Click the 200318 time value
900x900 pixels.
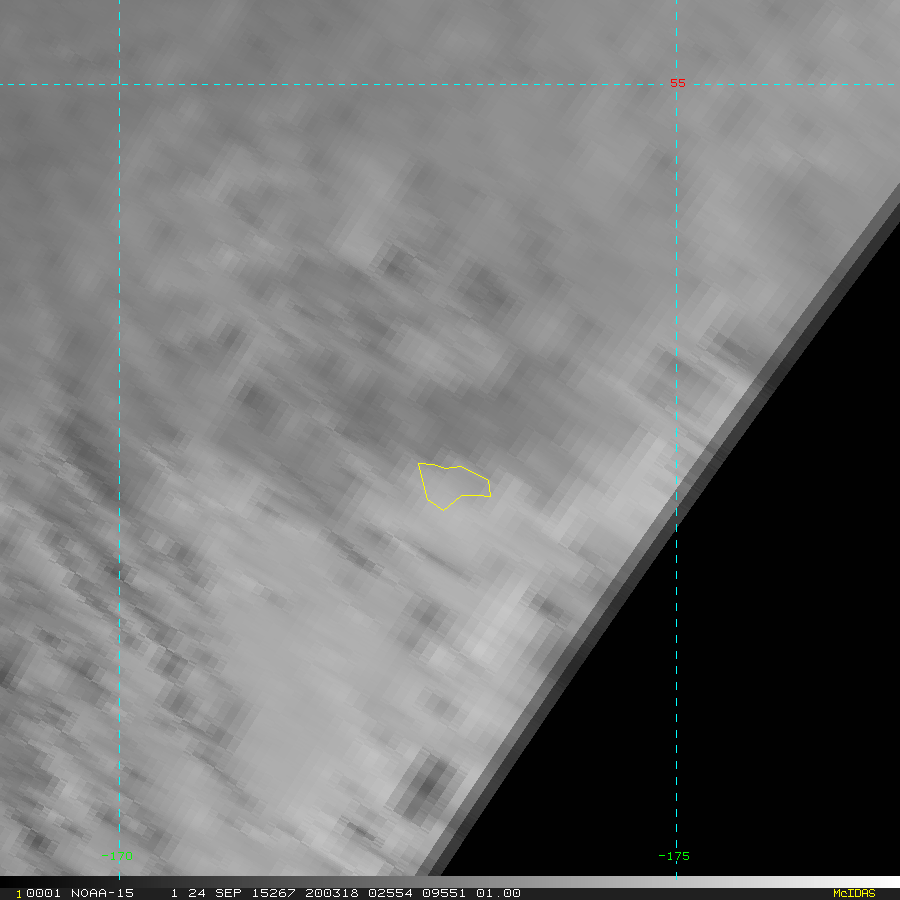(x=332, y=893)
